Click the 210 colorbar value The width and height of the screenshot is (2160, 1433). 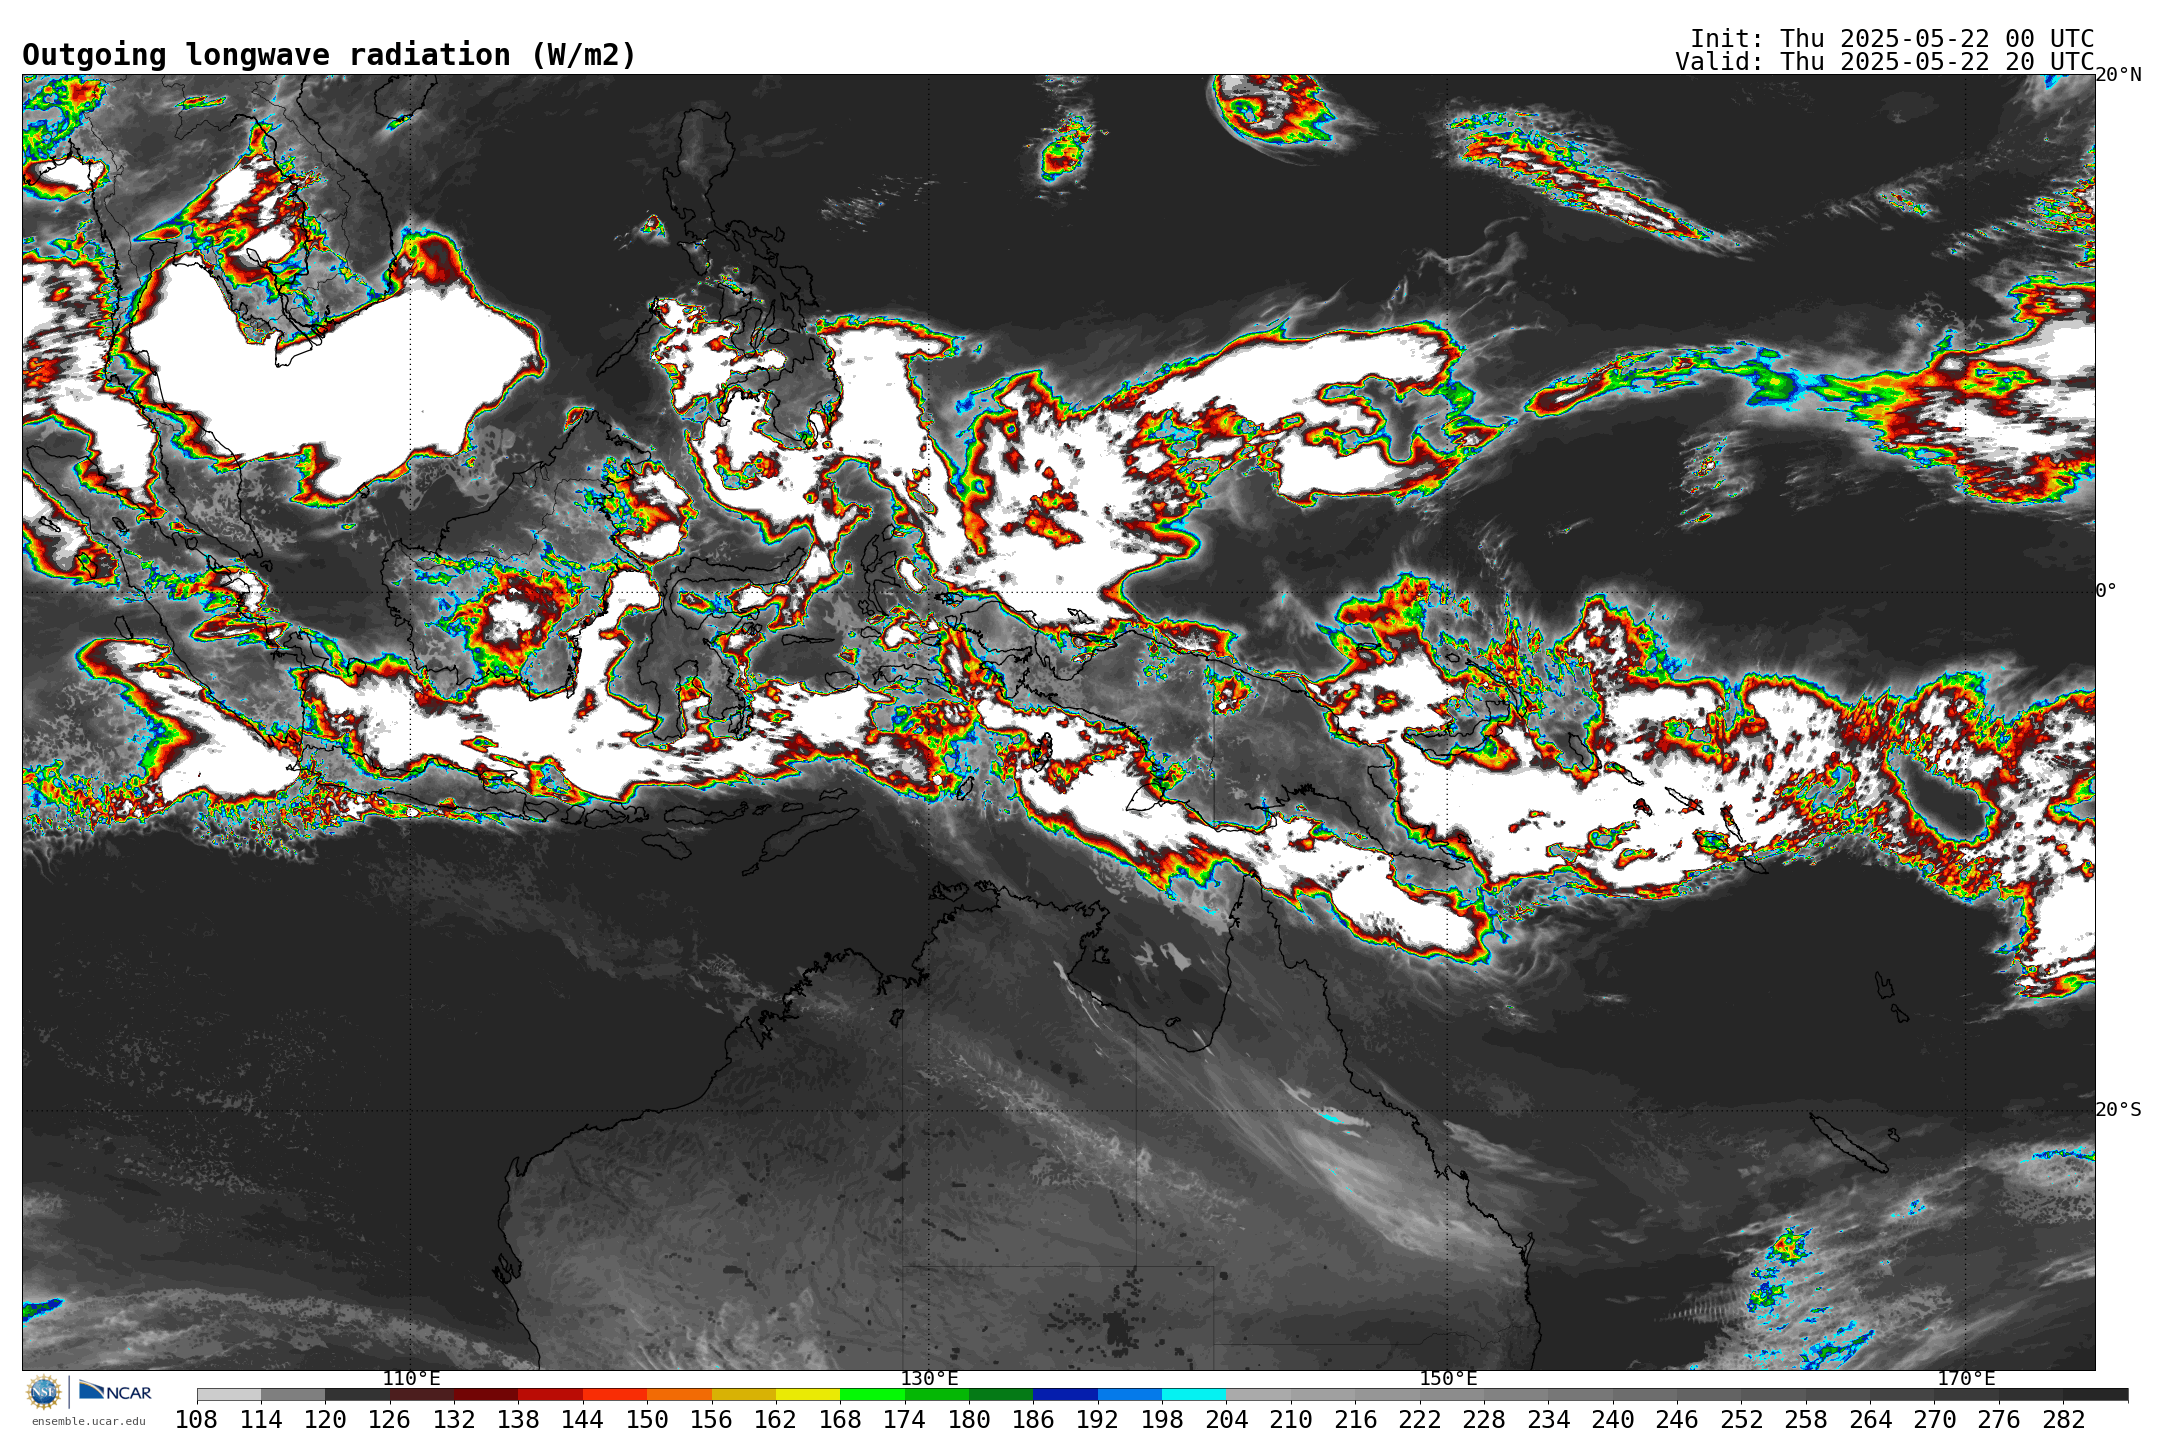tap(1291, 1420)
